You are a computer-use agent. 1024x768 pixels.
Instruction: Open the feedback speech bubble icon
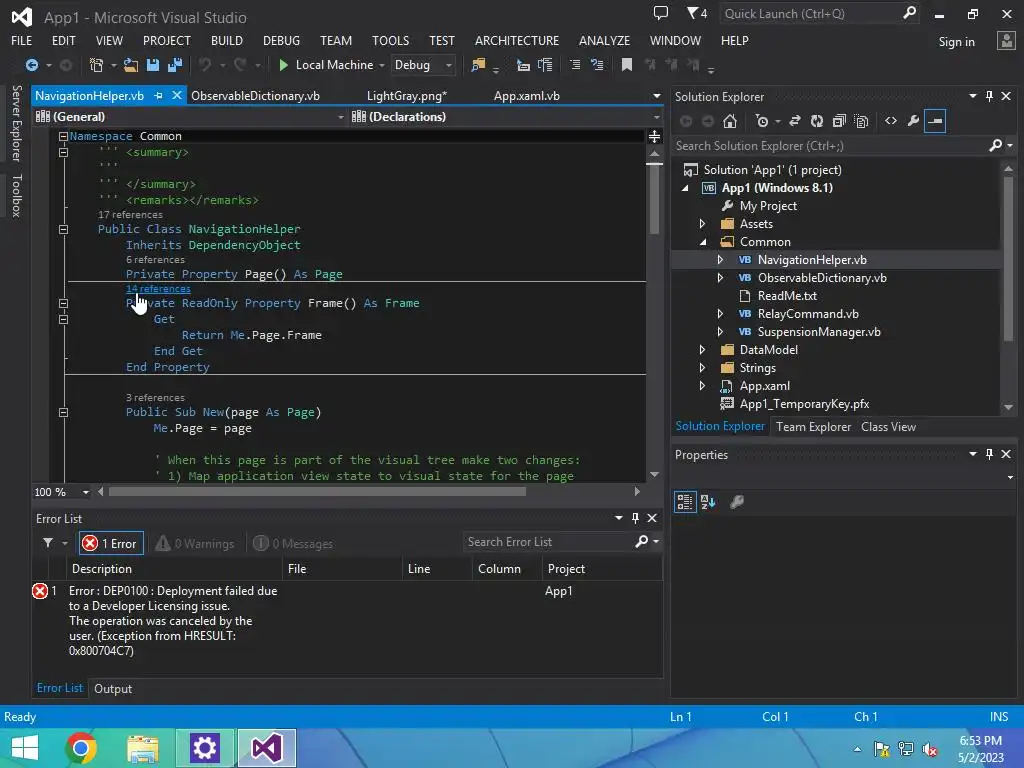tap(661, 13)
